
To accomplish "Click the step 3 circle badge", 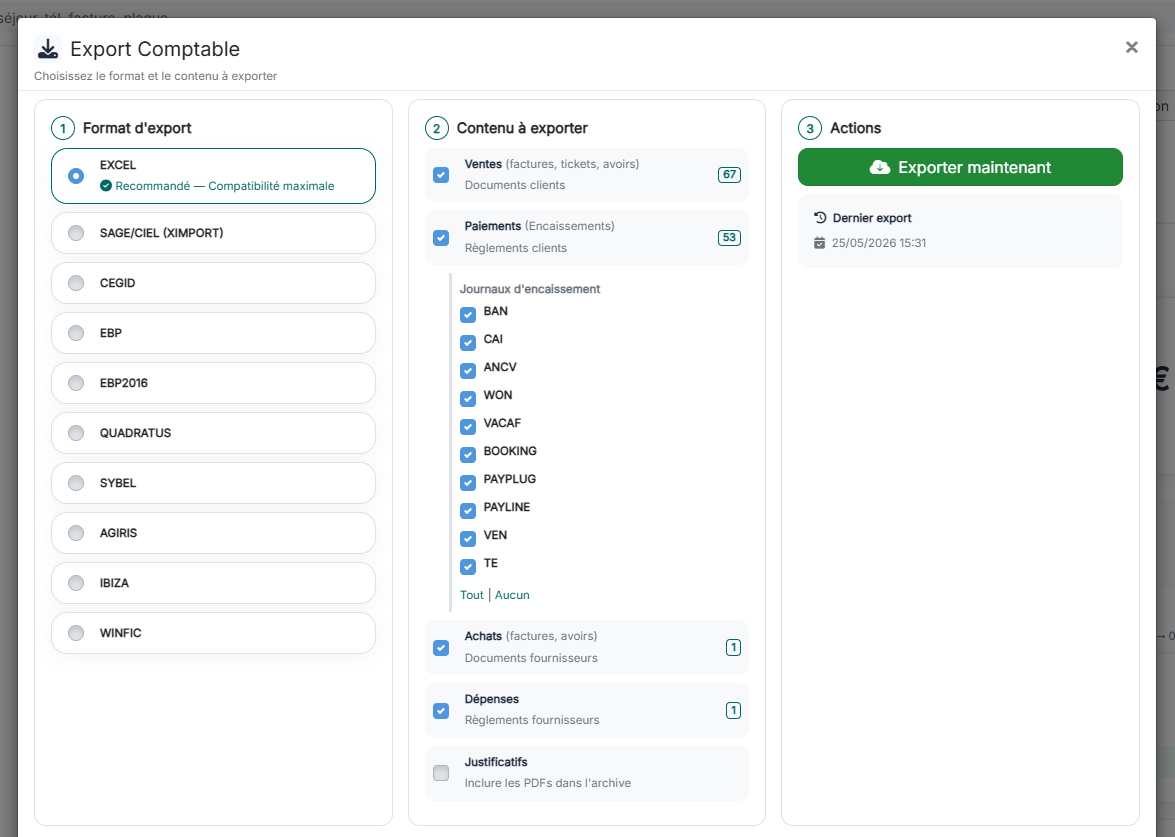I will point(810,128).
